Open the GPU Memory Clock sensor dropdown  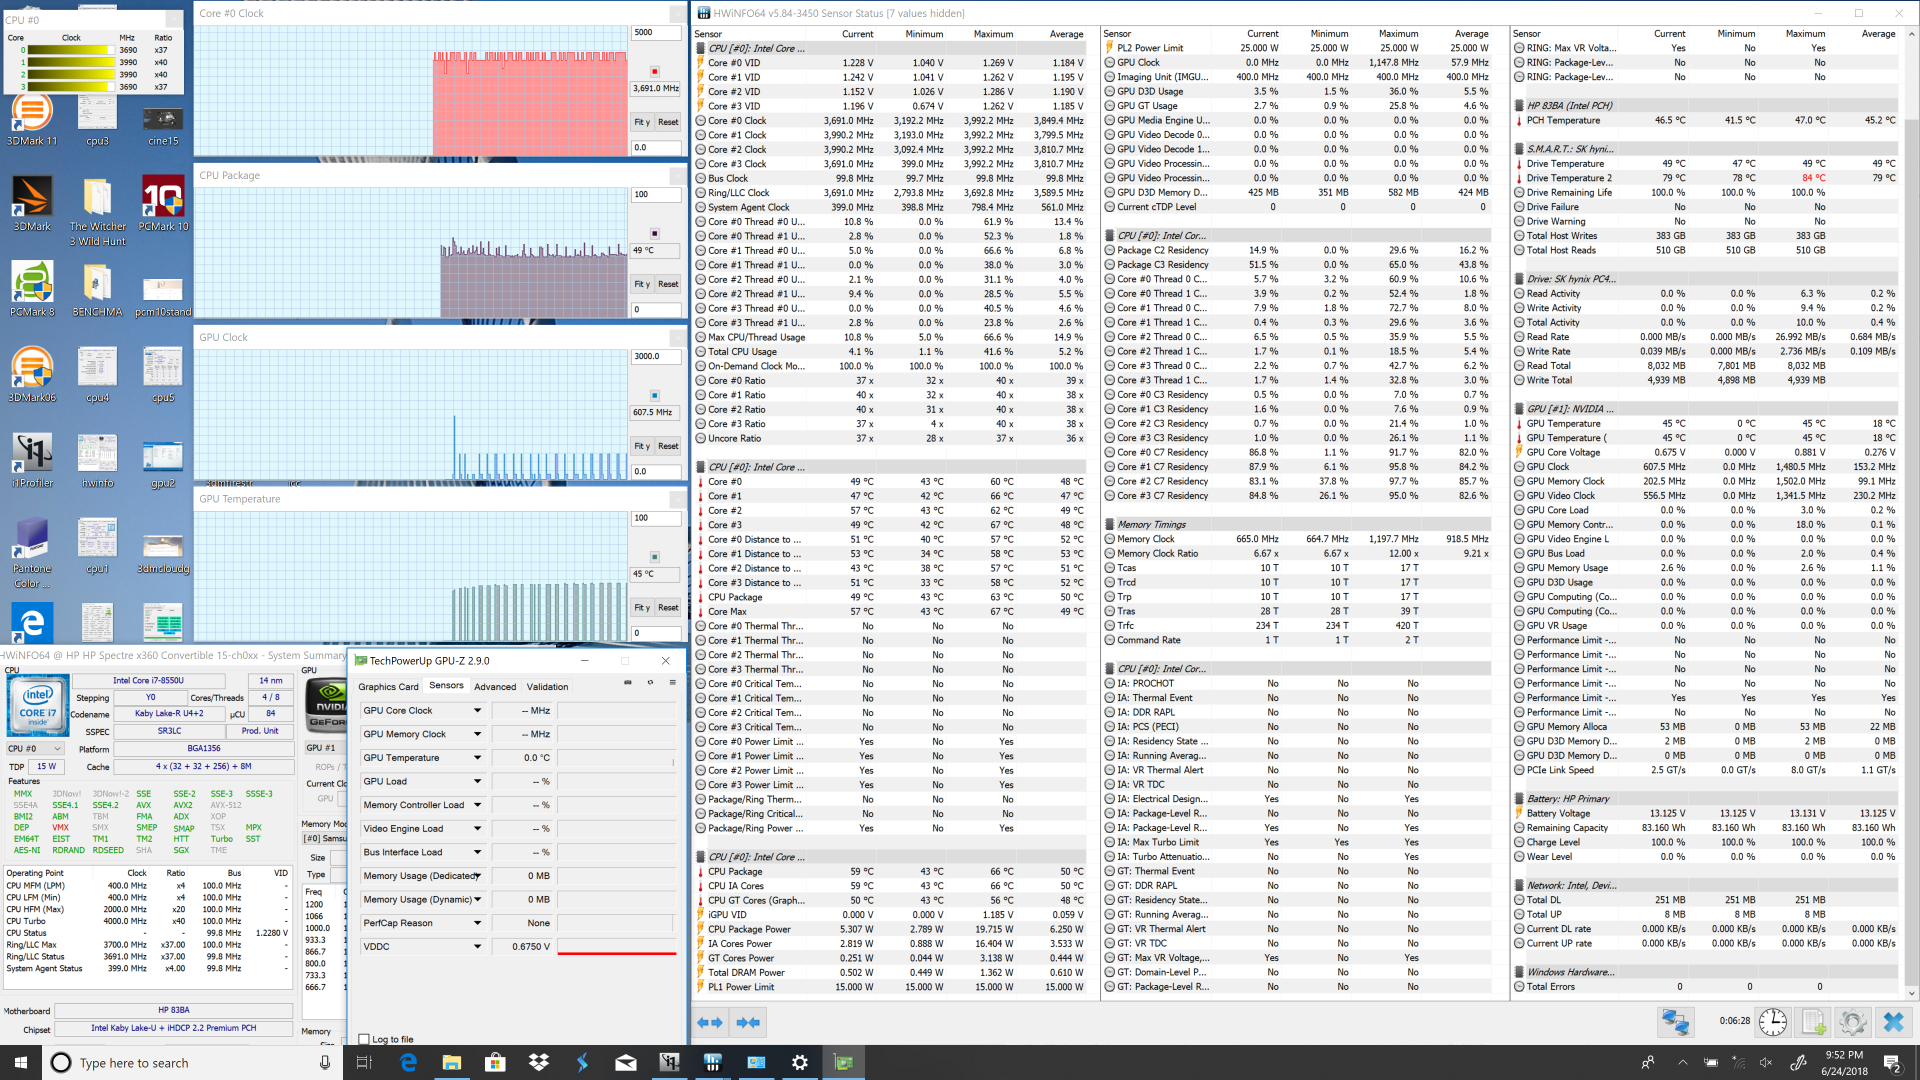coord(477,734)
